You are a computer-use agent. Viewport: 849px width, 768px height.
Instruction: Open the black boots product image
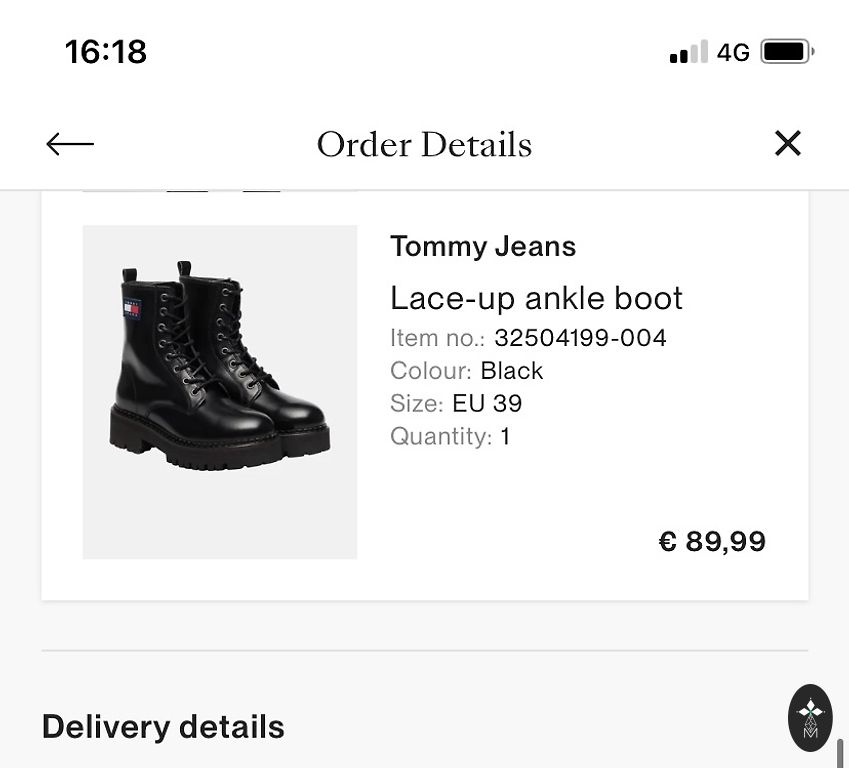tap(220, 391)
